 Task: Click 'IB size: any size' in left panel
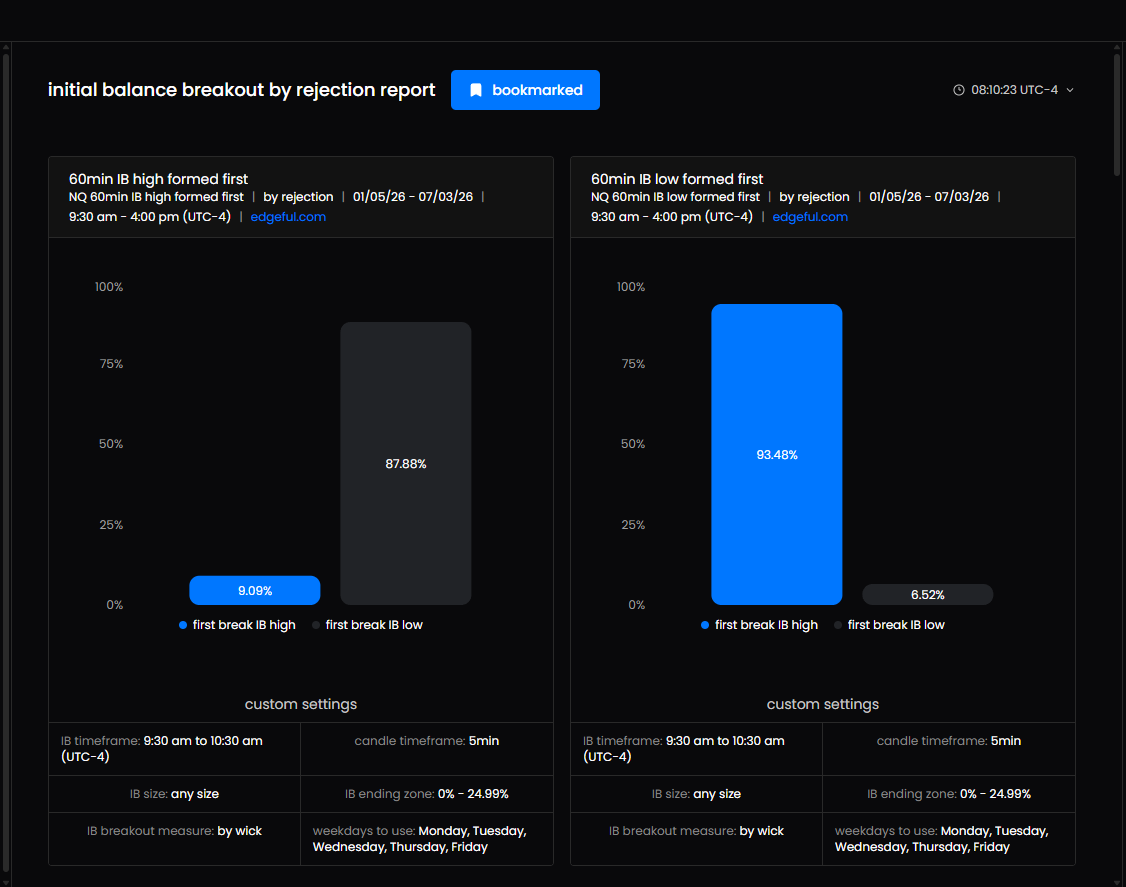coord(175,794)
